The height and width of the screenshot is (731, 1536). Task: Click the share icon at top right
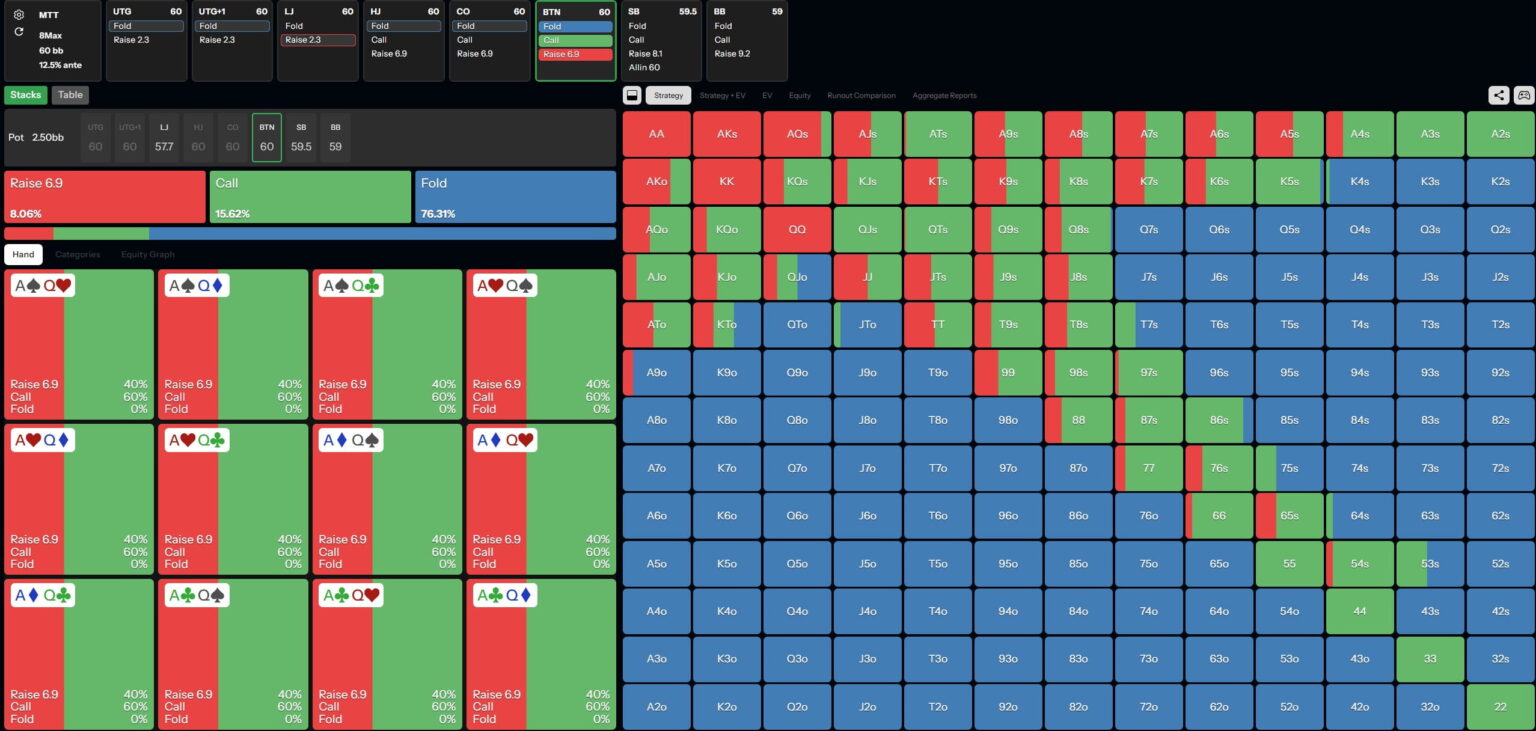pos(1498,95)
